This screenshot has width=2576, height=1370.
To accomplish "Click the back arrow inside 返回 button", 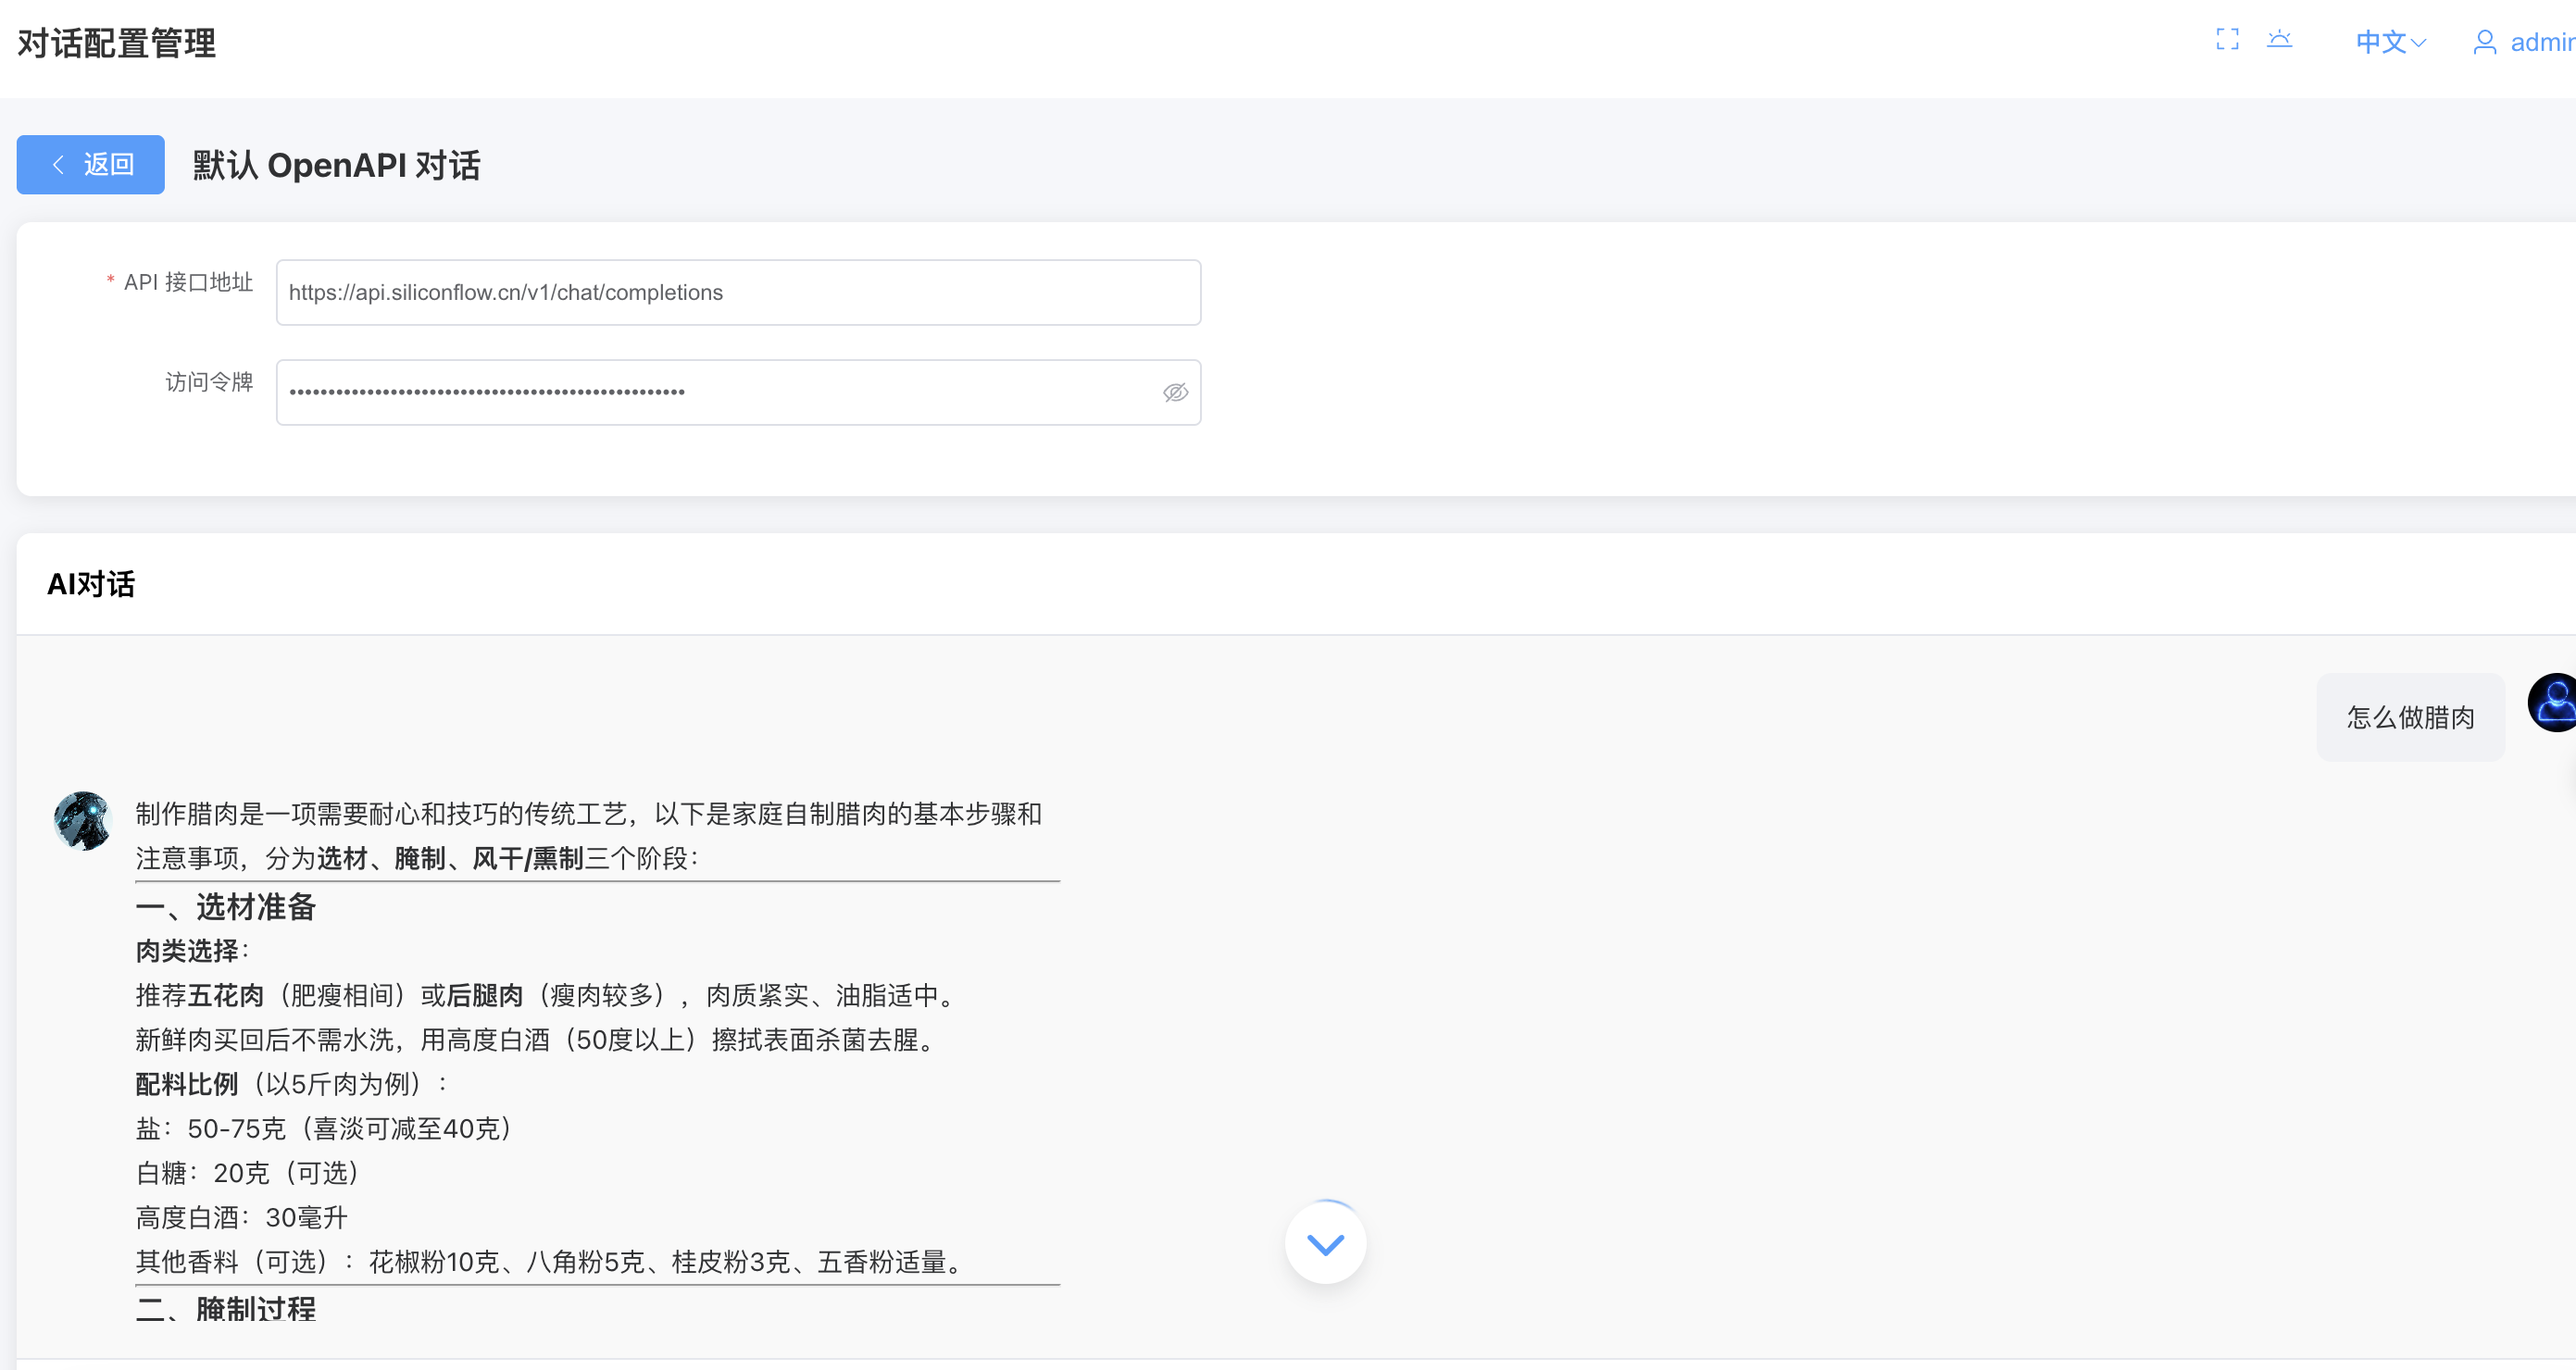I will pyautogui.click(x=58, y=164).
